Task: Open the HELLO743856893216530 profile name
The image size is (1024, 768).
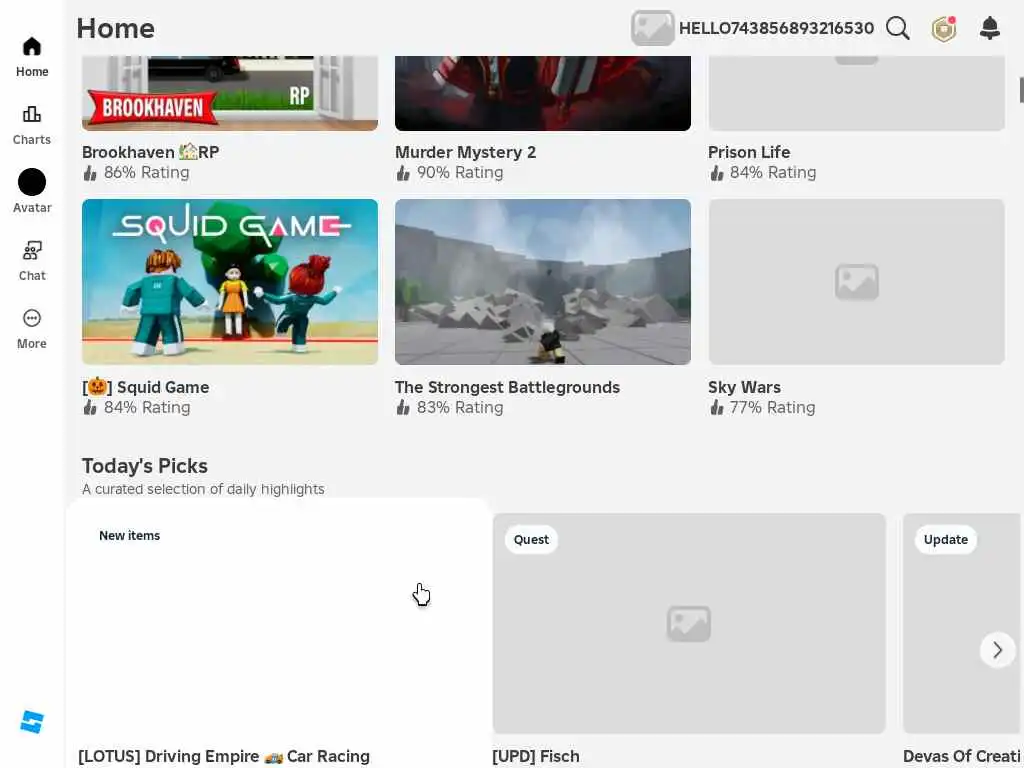Action: [776, 28]
